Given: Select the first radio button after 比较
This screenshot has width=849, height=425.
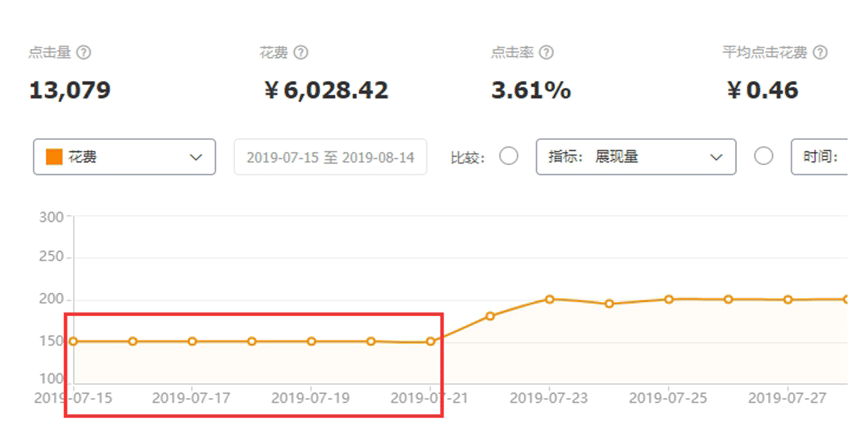Looking at the screenshot, I should (508, 156).
